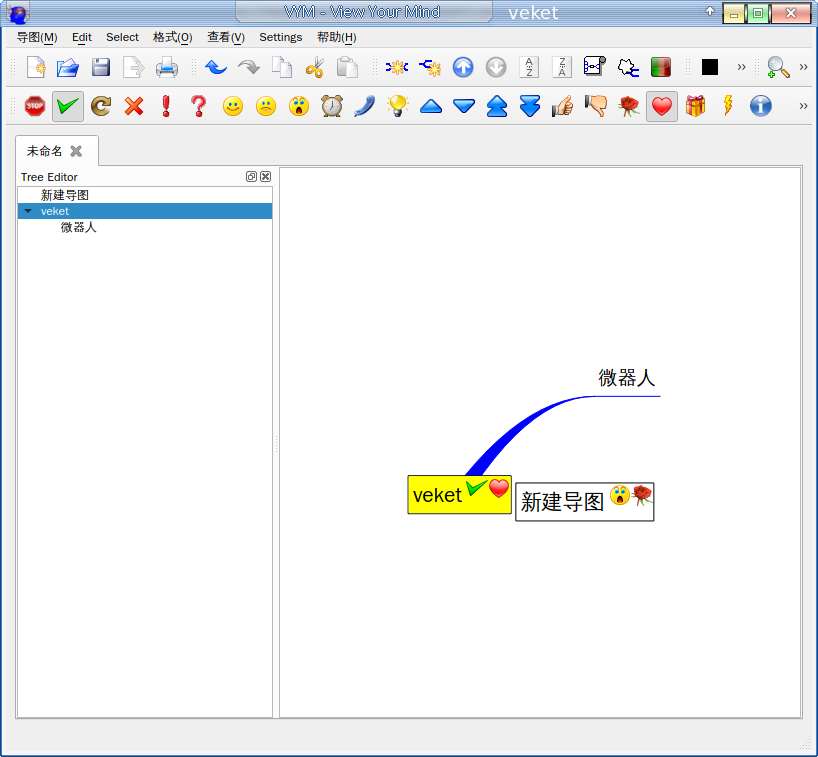Toggle the red cross flag

tap(134, 106)
